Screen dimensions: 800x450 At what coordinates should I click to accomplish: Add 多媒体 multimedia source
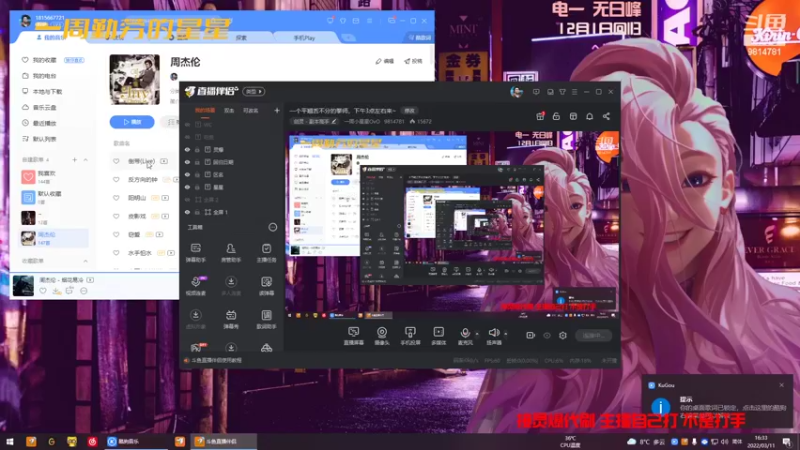coord(438,336)
